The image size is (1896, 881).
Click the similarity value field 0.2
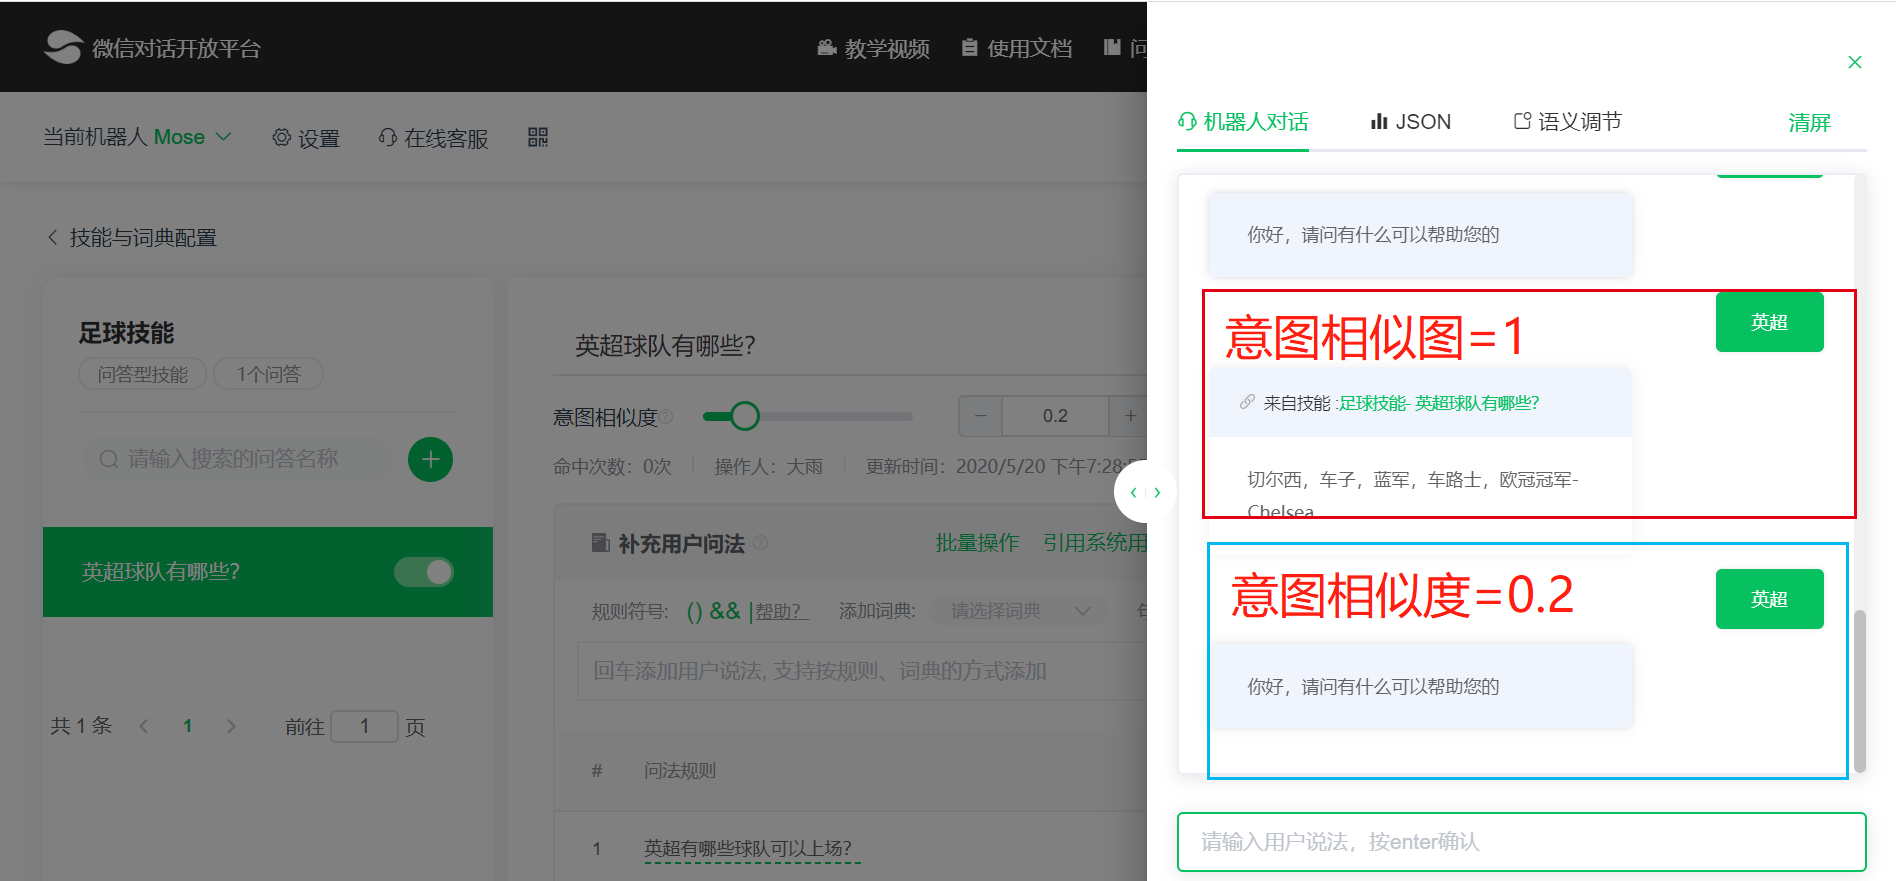pyautogui.click(x=1055, y=416)
